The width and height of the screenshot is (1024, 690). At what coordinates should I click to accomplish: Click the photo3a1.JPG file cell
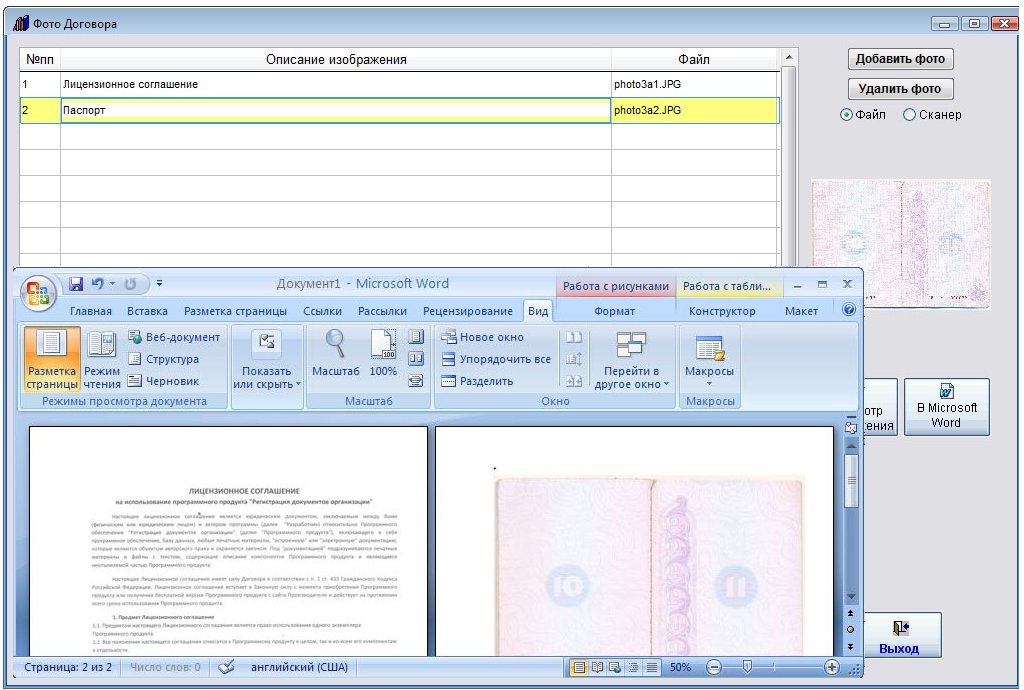[x=695, y=84]
